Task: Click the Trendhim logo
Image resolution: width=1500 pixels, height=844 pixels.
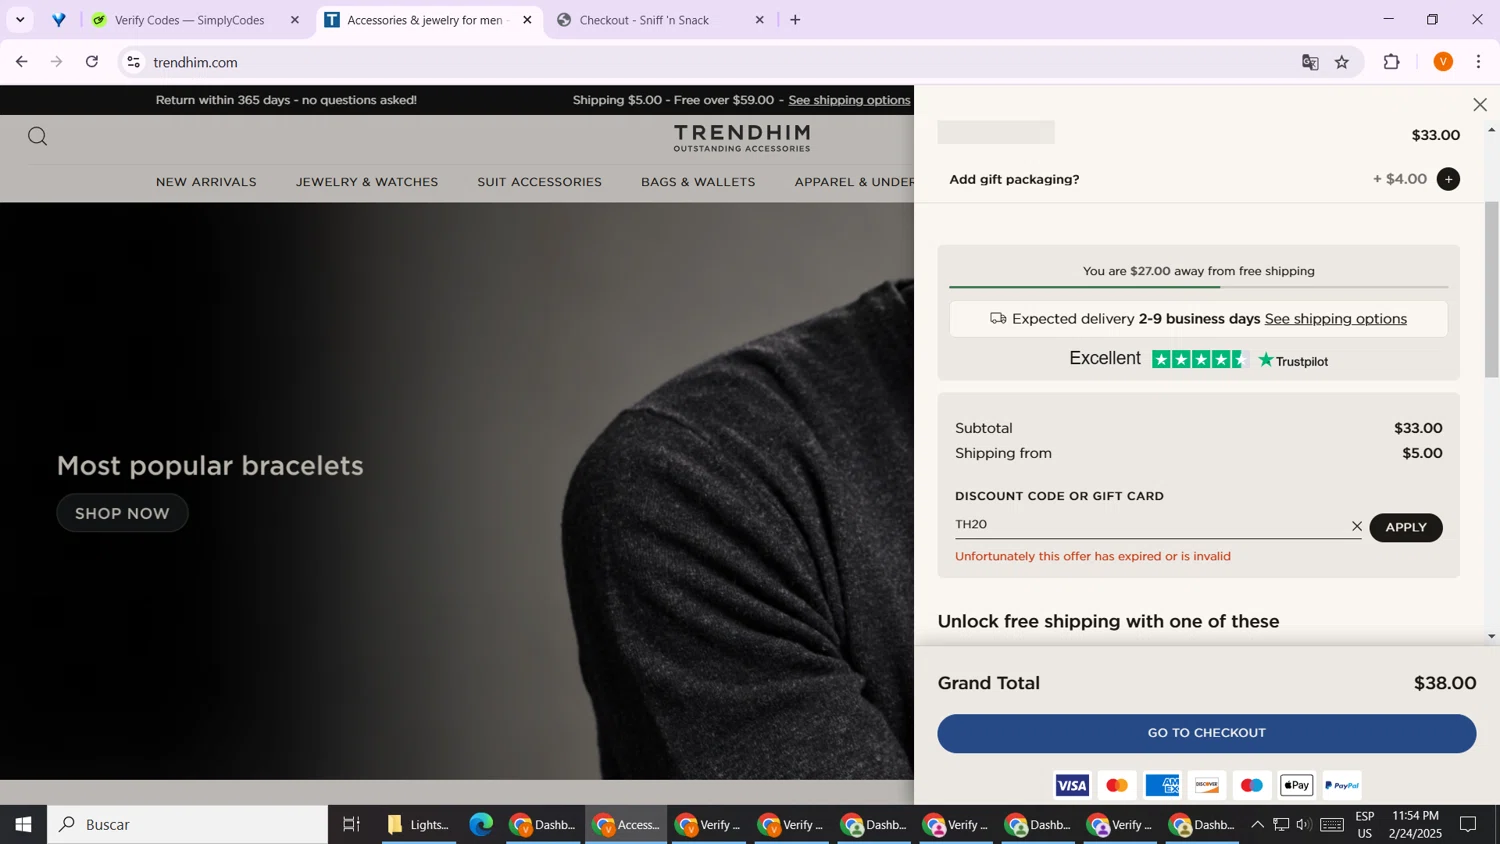Action: pyautogui.click(x=742, y=138)
